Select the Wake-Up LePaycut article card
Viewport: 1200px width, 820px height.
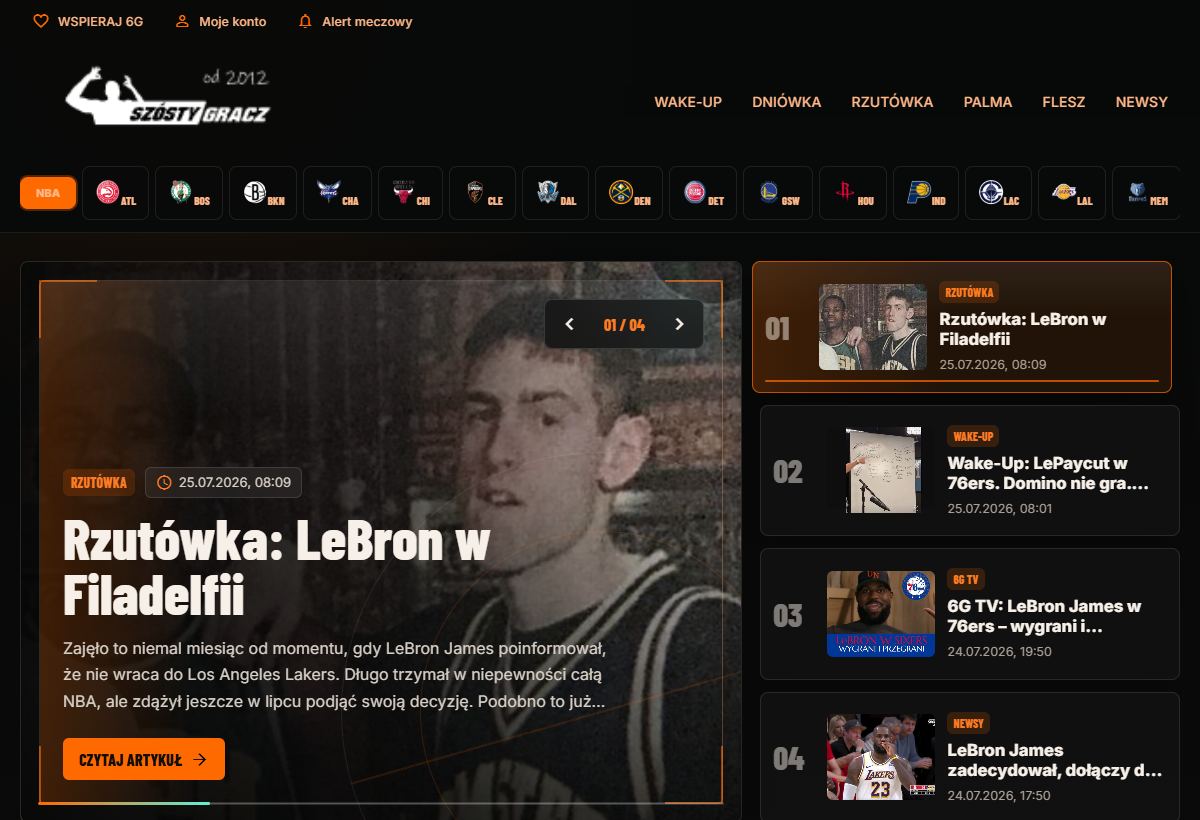coord(970,470)
